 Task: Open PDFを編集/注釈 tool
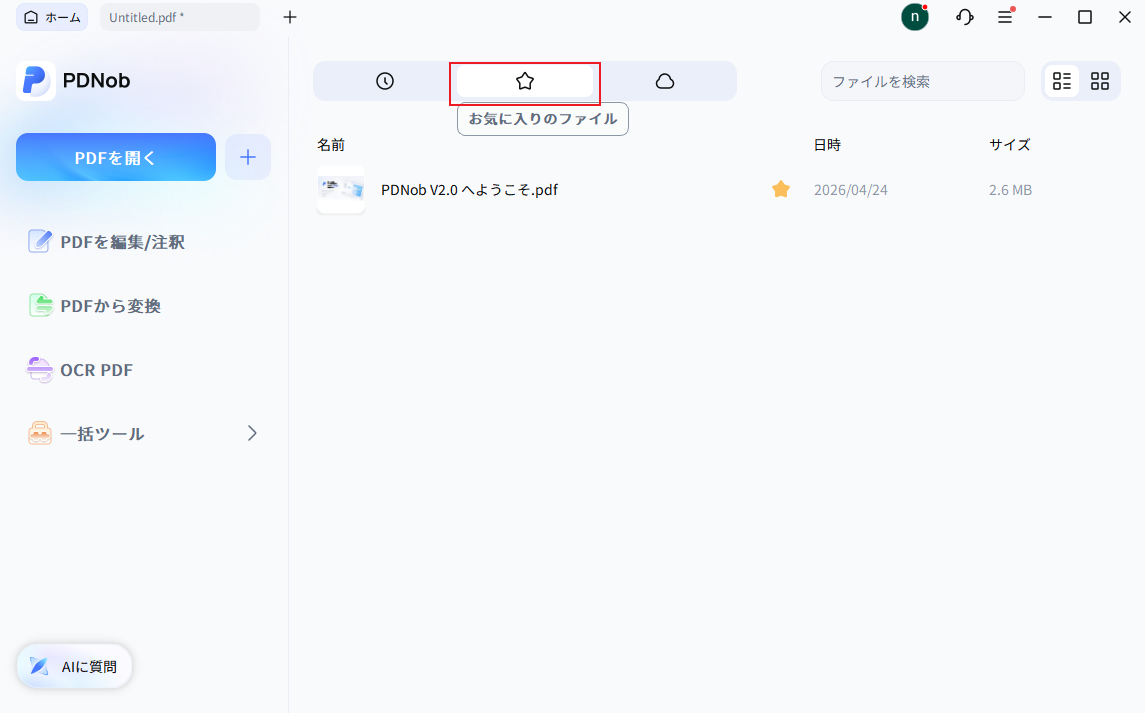click(106, 242)
